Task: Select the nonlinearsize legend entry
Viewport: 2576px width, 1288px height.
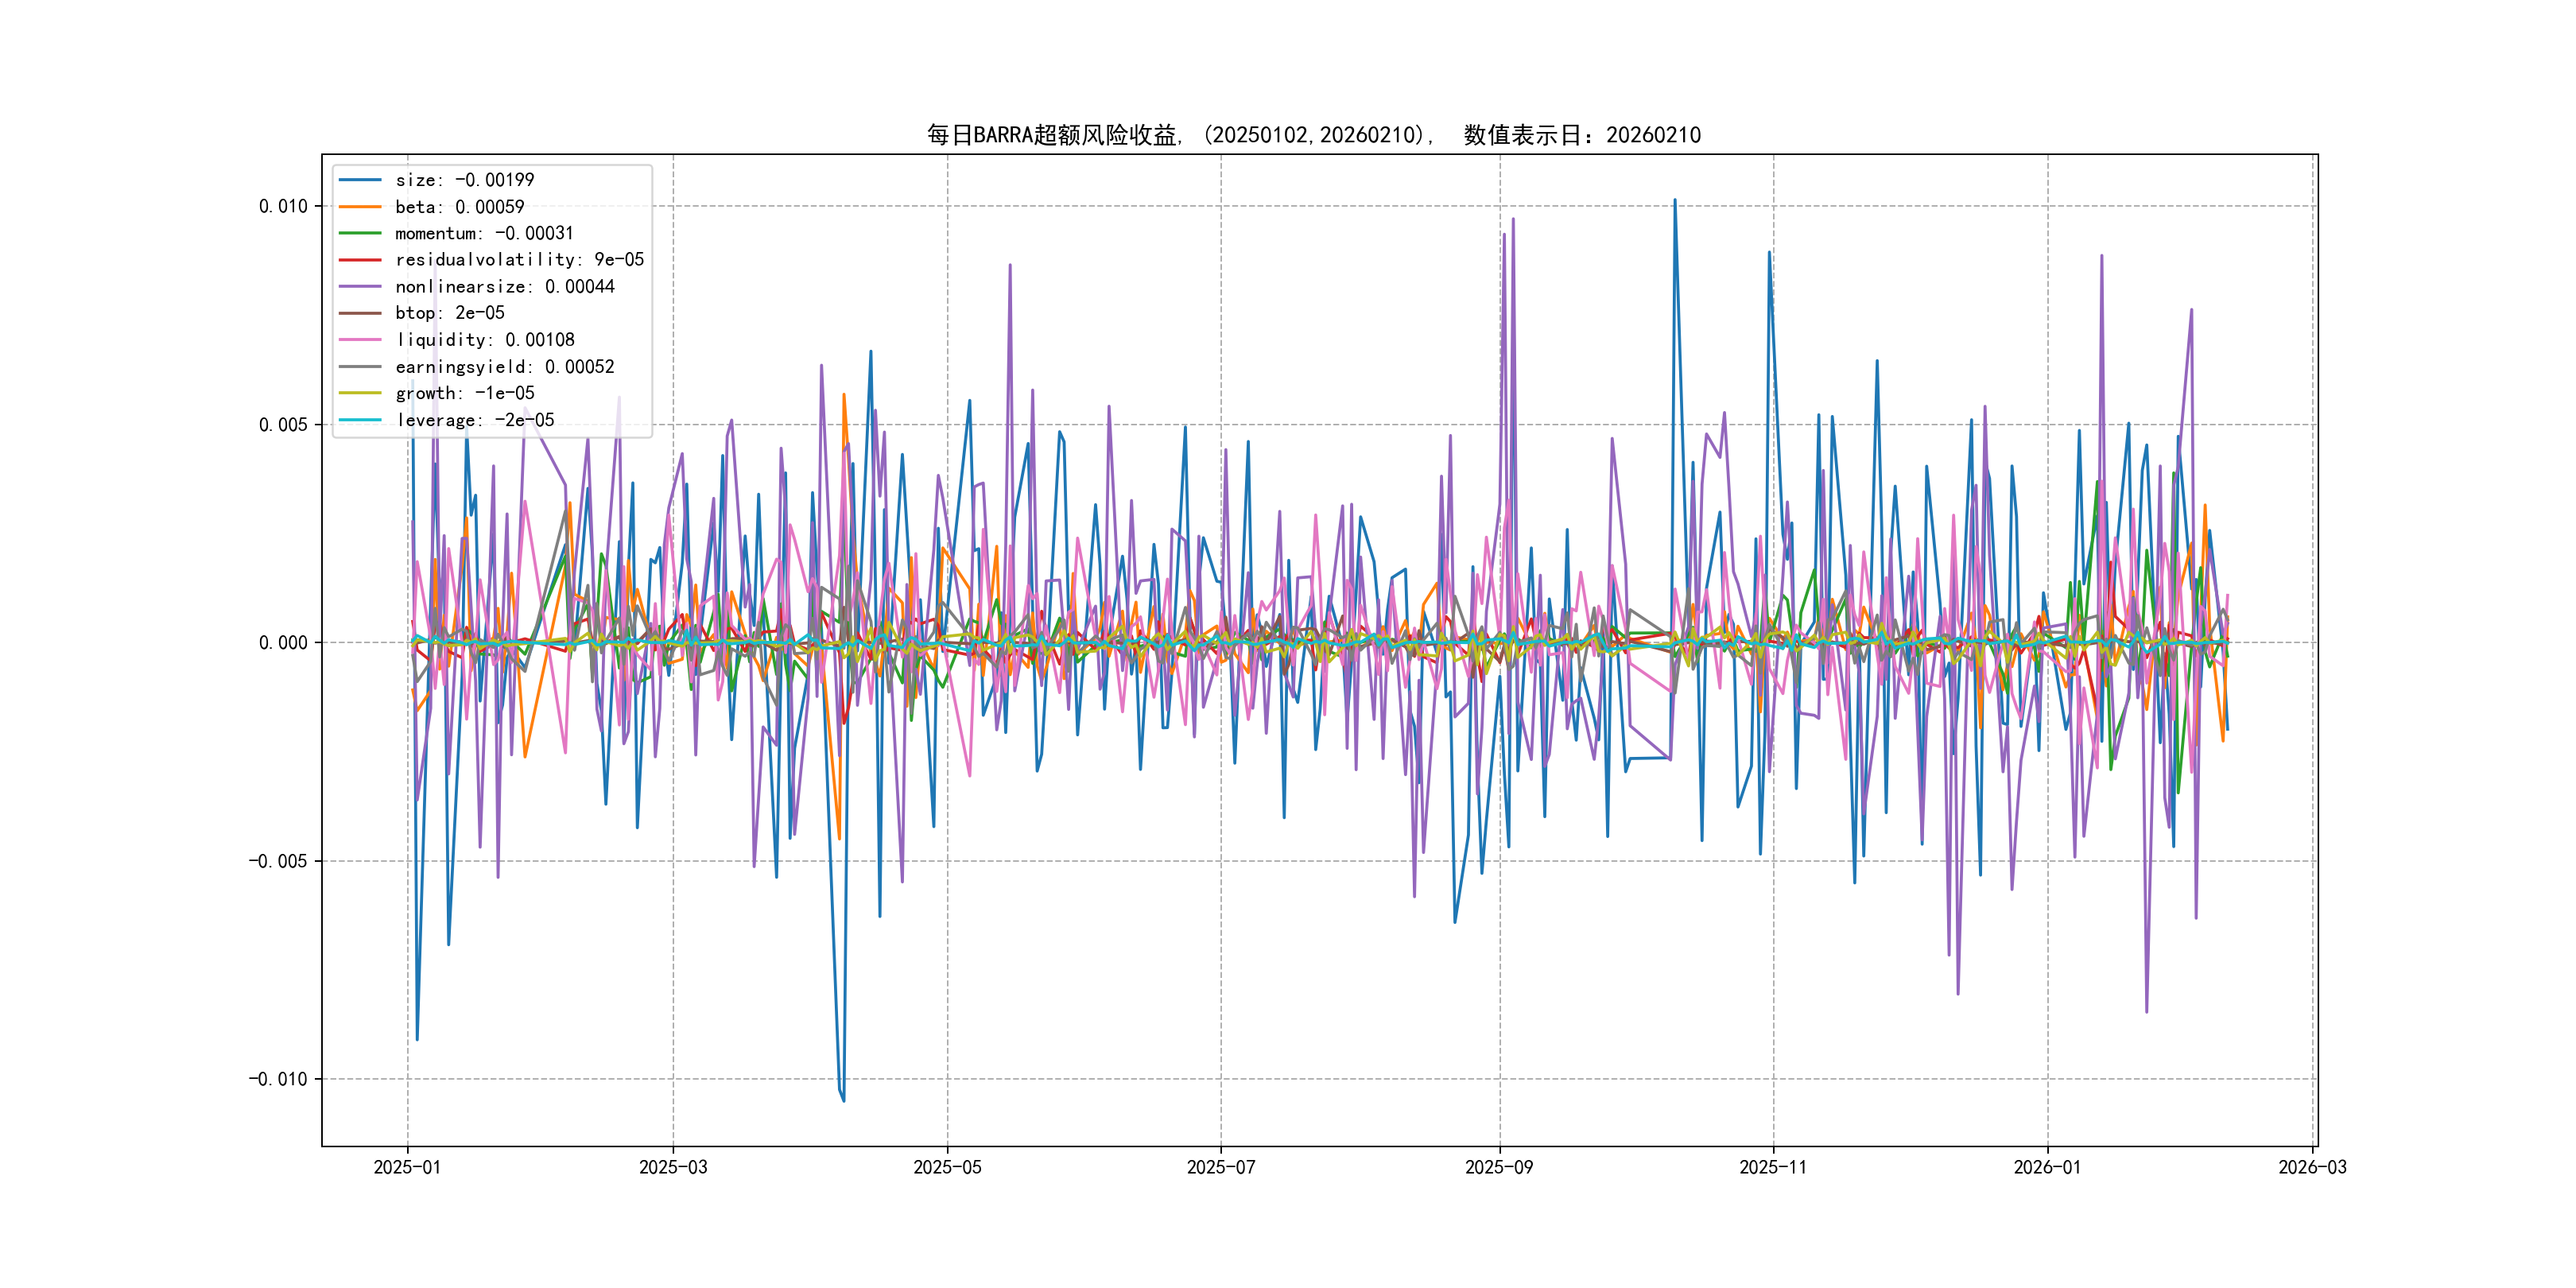Action: coord(504,287)
